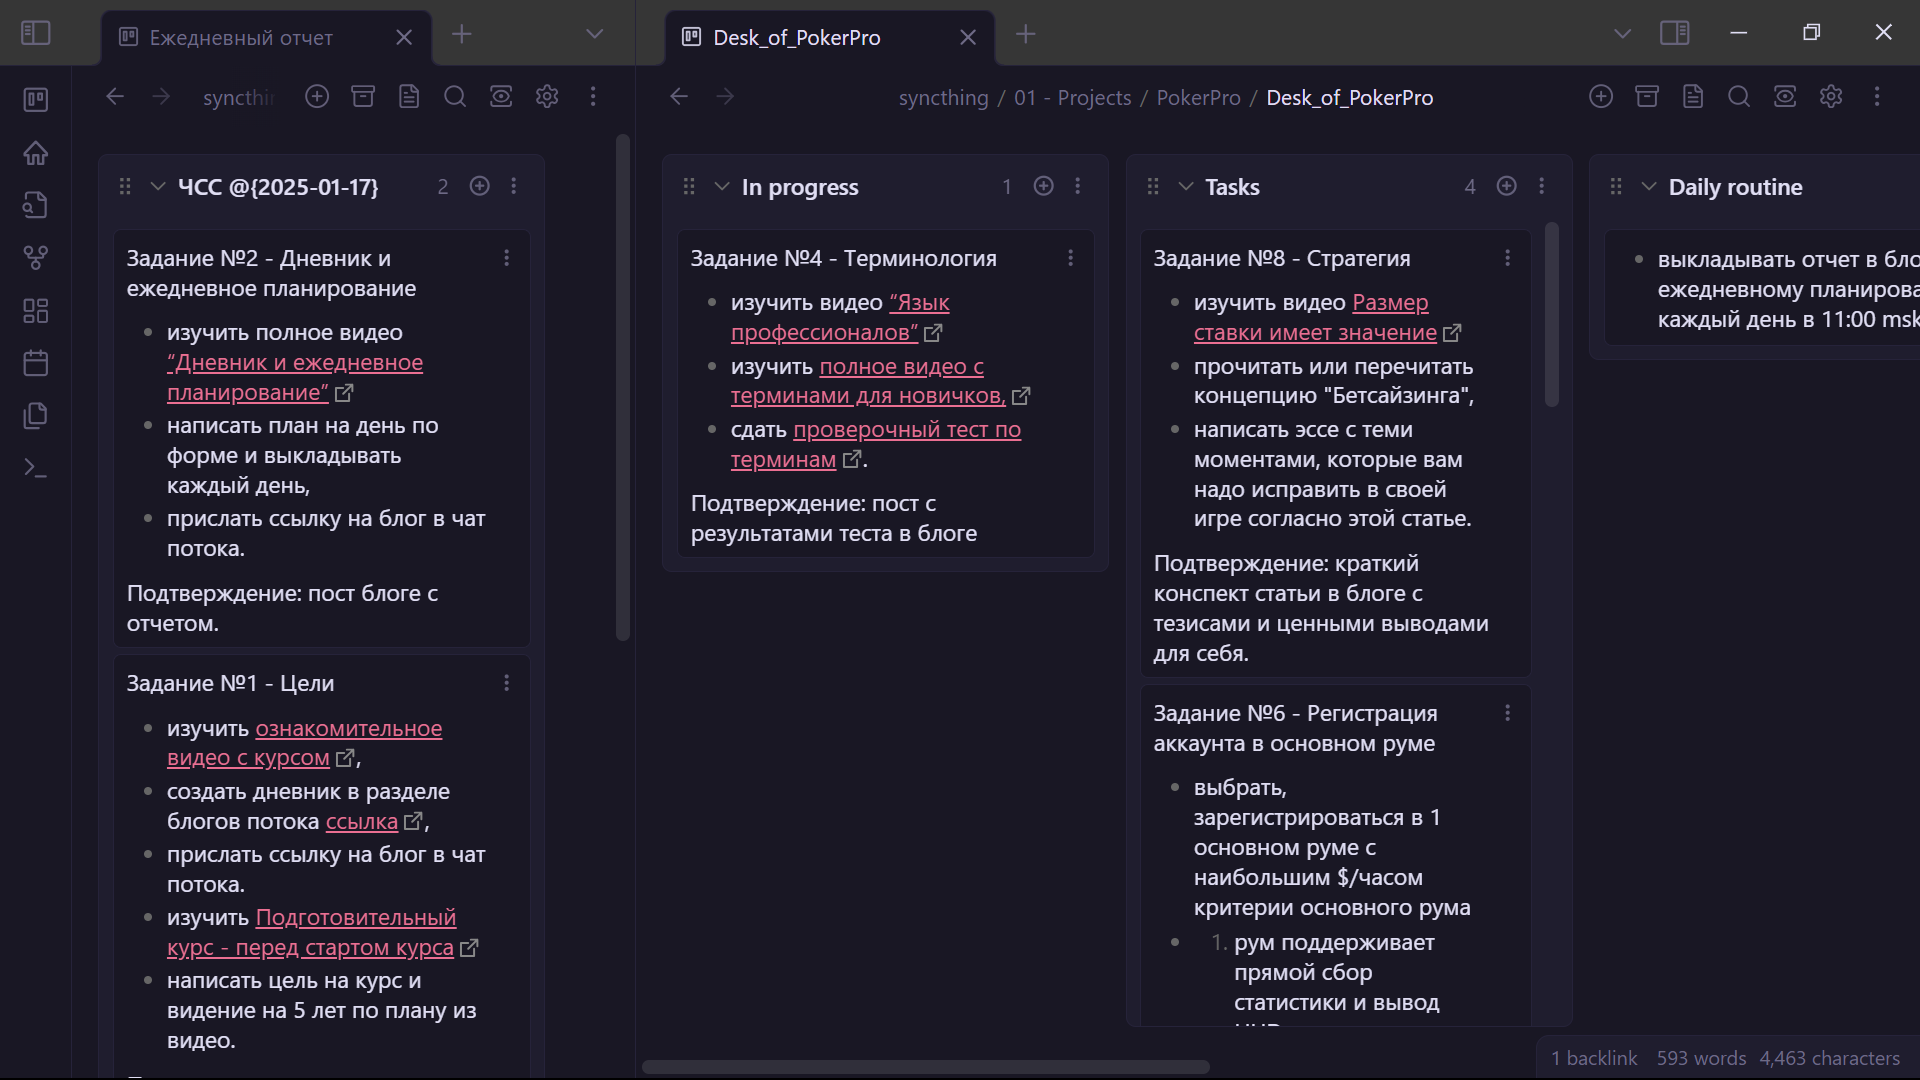Open Desk_of_PokerPro as markdown
This screenshot has width=1920, height=1080.
(1693, 96)
